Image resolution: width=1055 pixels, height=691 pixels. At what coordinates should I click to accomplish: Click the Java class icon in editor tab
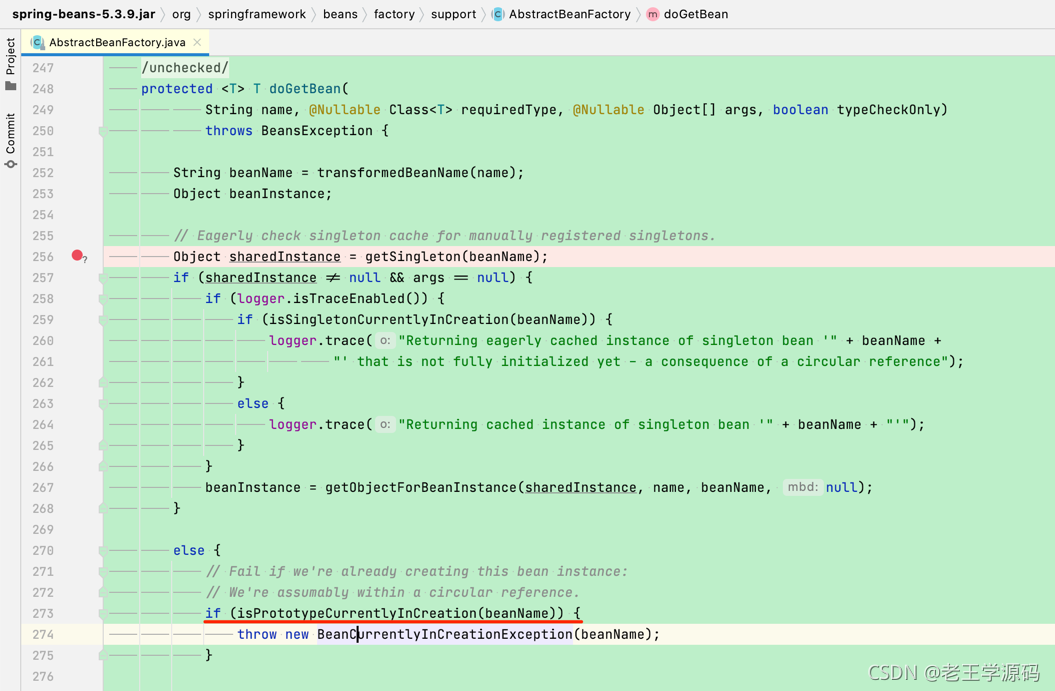[38, 42]
